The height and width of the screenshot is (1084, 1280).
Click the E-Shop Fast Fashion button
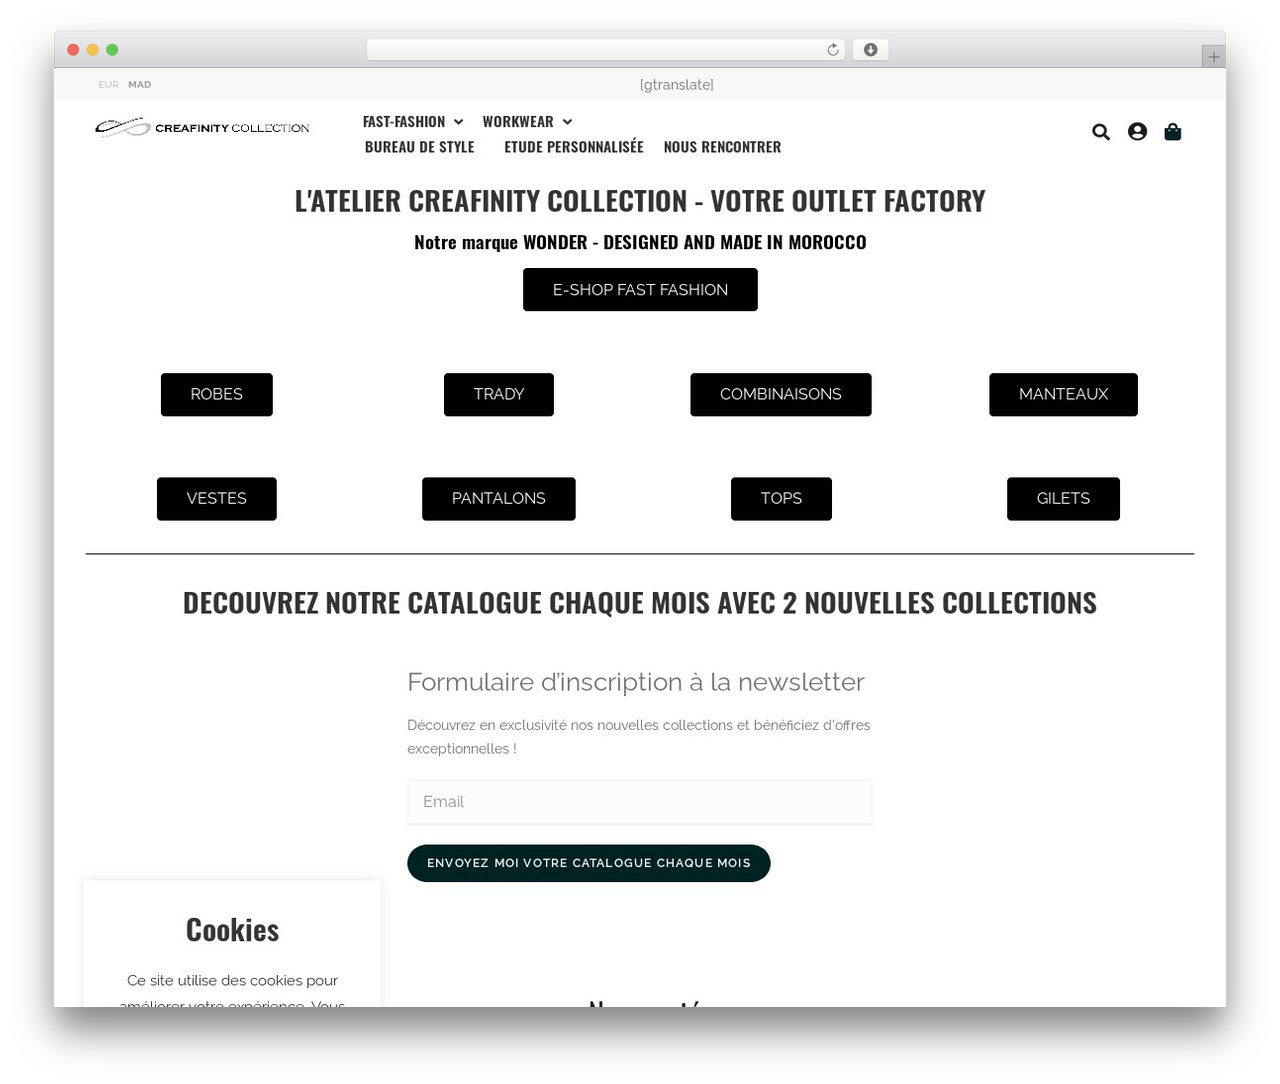point(640,290)
